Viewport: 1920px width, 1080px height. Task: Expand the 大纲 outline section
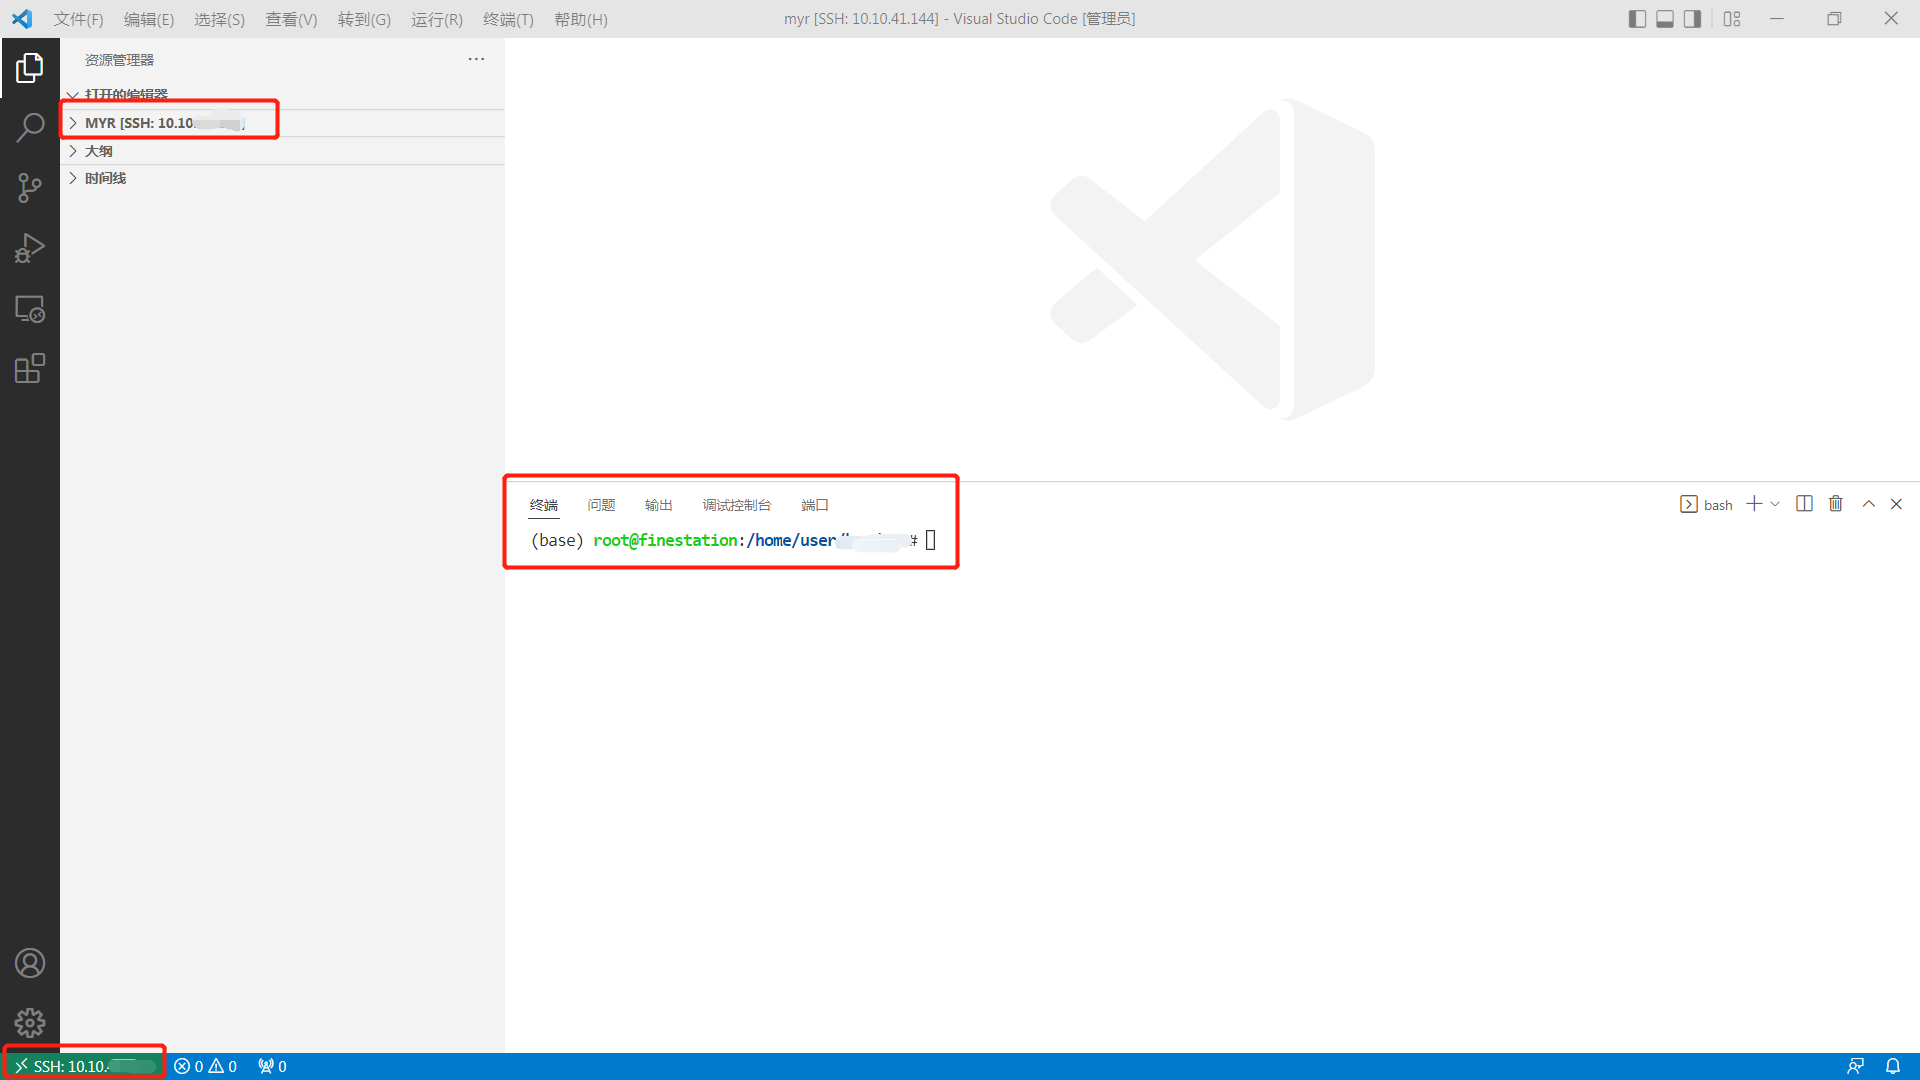283,151
